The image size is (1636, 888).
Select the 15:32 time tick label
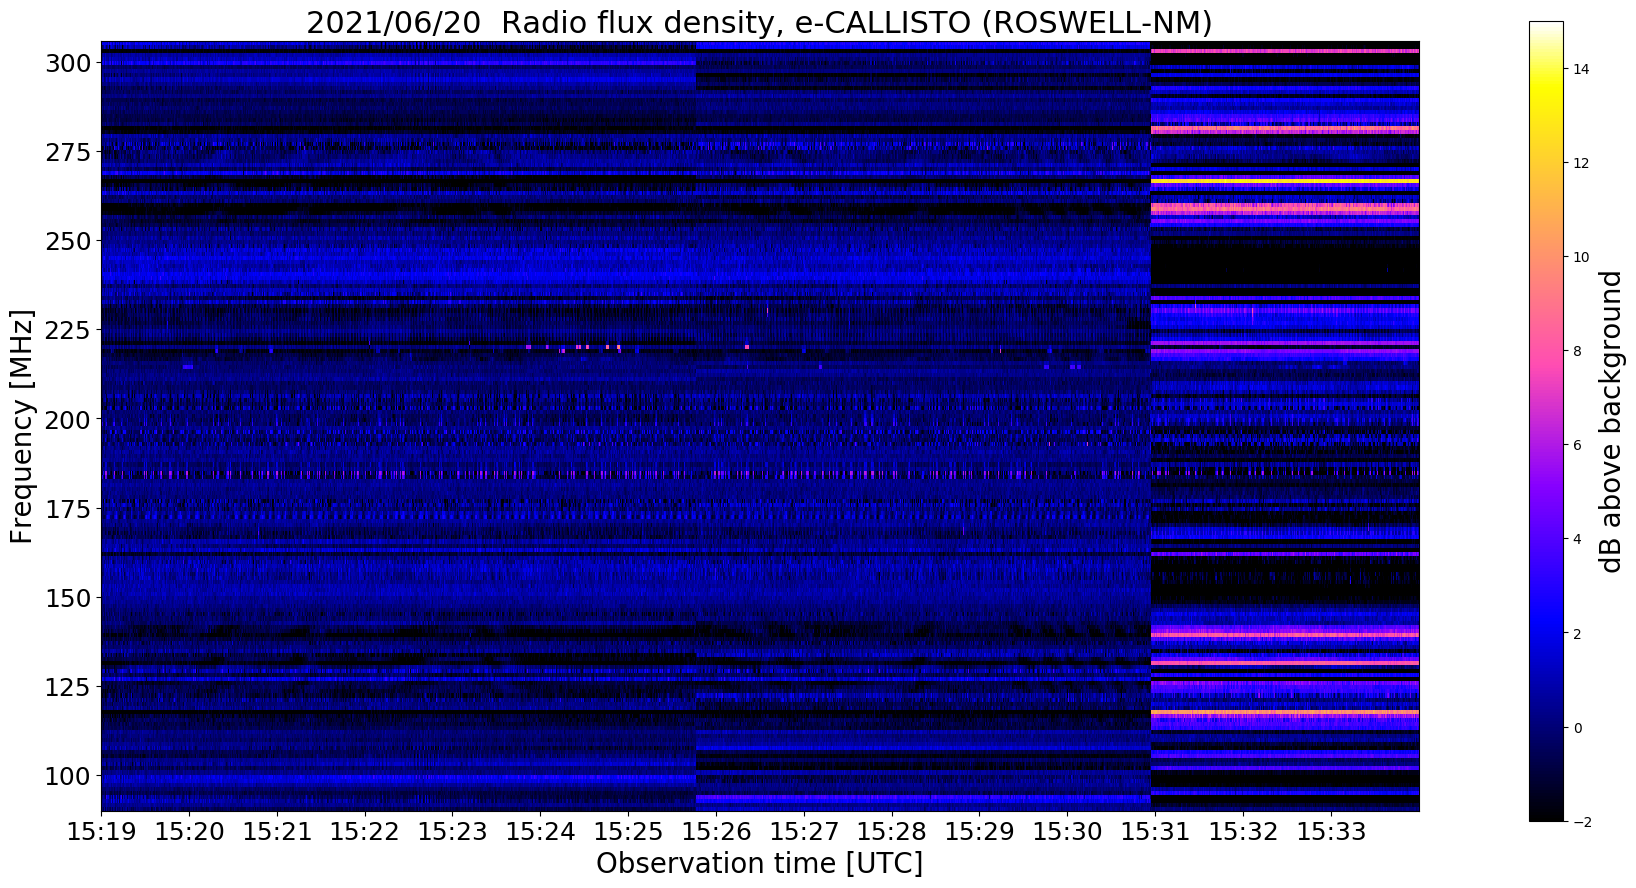(1243, 832)
